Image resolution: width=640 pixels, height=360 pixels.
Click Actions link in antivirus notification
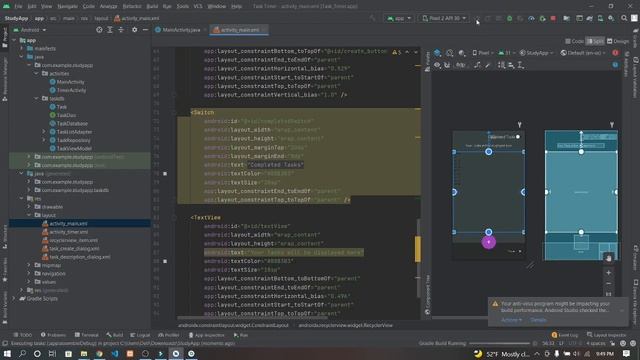click(511, 320)
